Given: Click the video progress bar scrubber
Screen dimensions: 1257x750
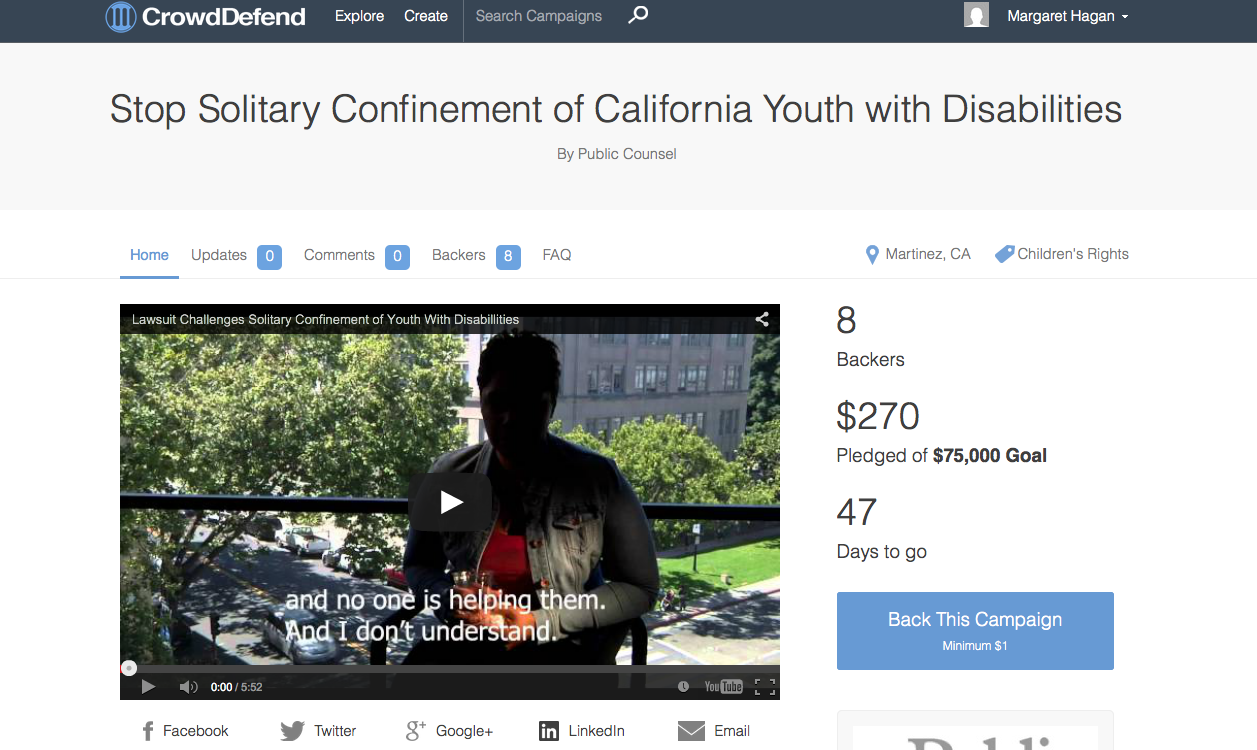Looking at the screenshot, I should [x=129, y=668].
